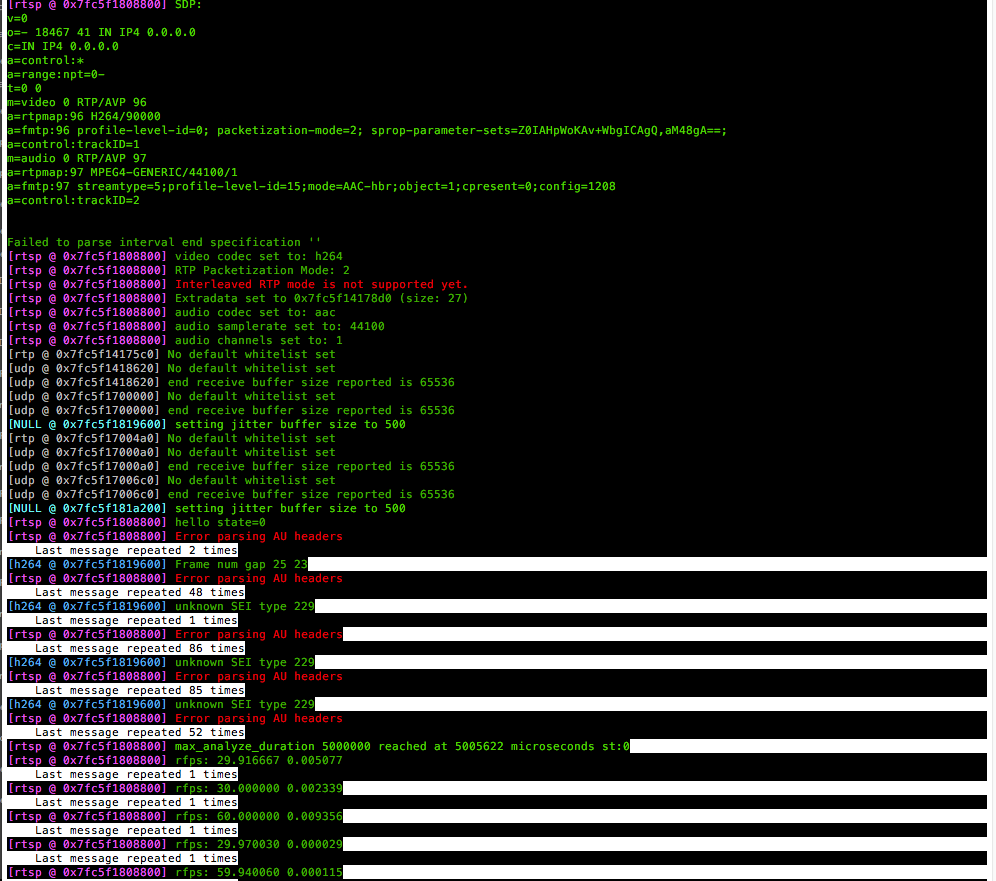Select 'RTP Packetization Mode: 2' message
This screenshot has width=996, height=881.
[x=262, y=270]
